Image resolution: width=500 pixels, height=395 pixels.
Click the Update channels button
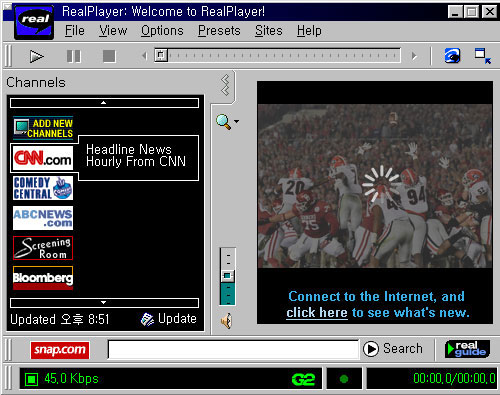[x=169, y=319]
